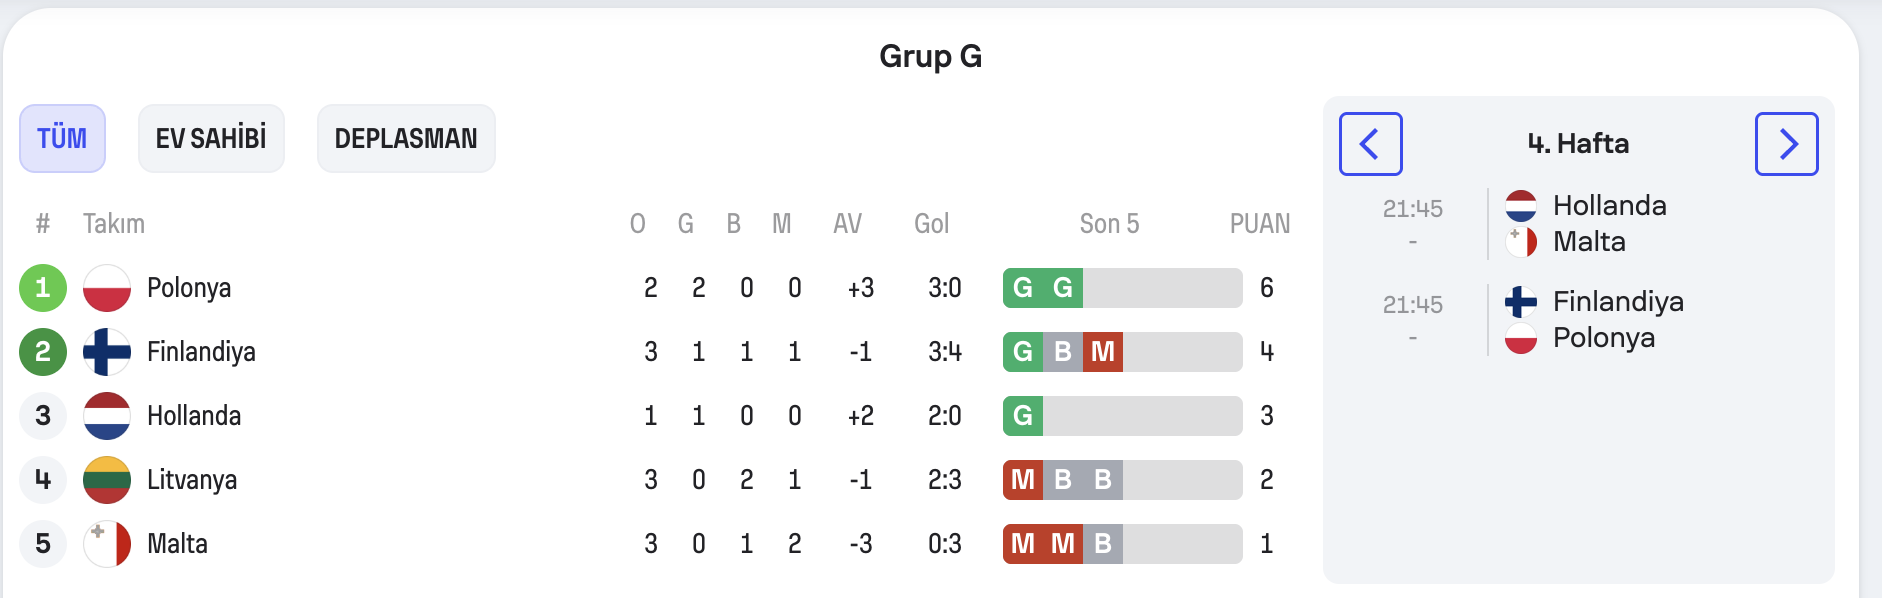Click Finlandiya flag in standings table
The height and width of the screenshot is (598, 1882).
click(107, 352)
